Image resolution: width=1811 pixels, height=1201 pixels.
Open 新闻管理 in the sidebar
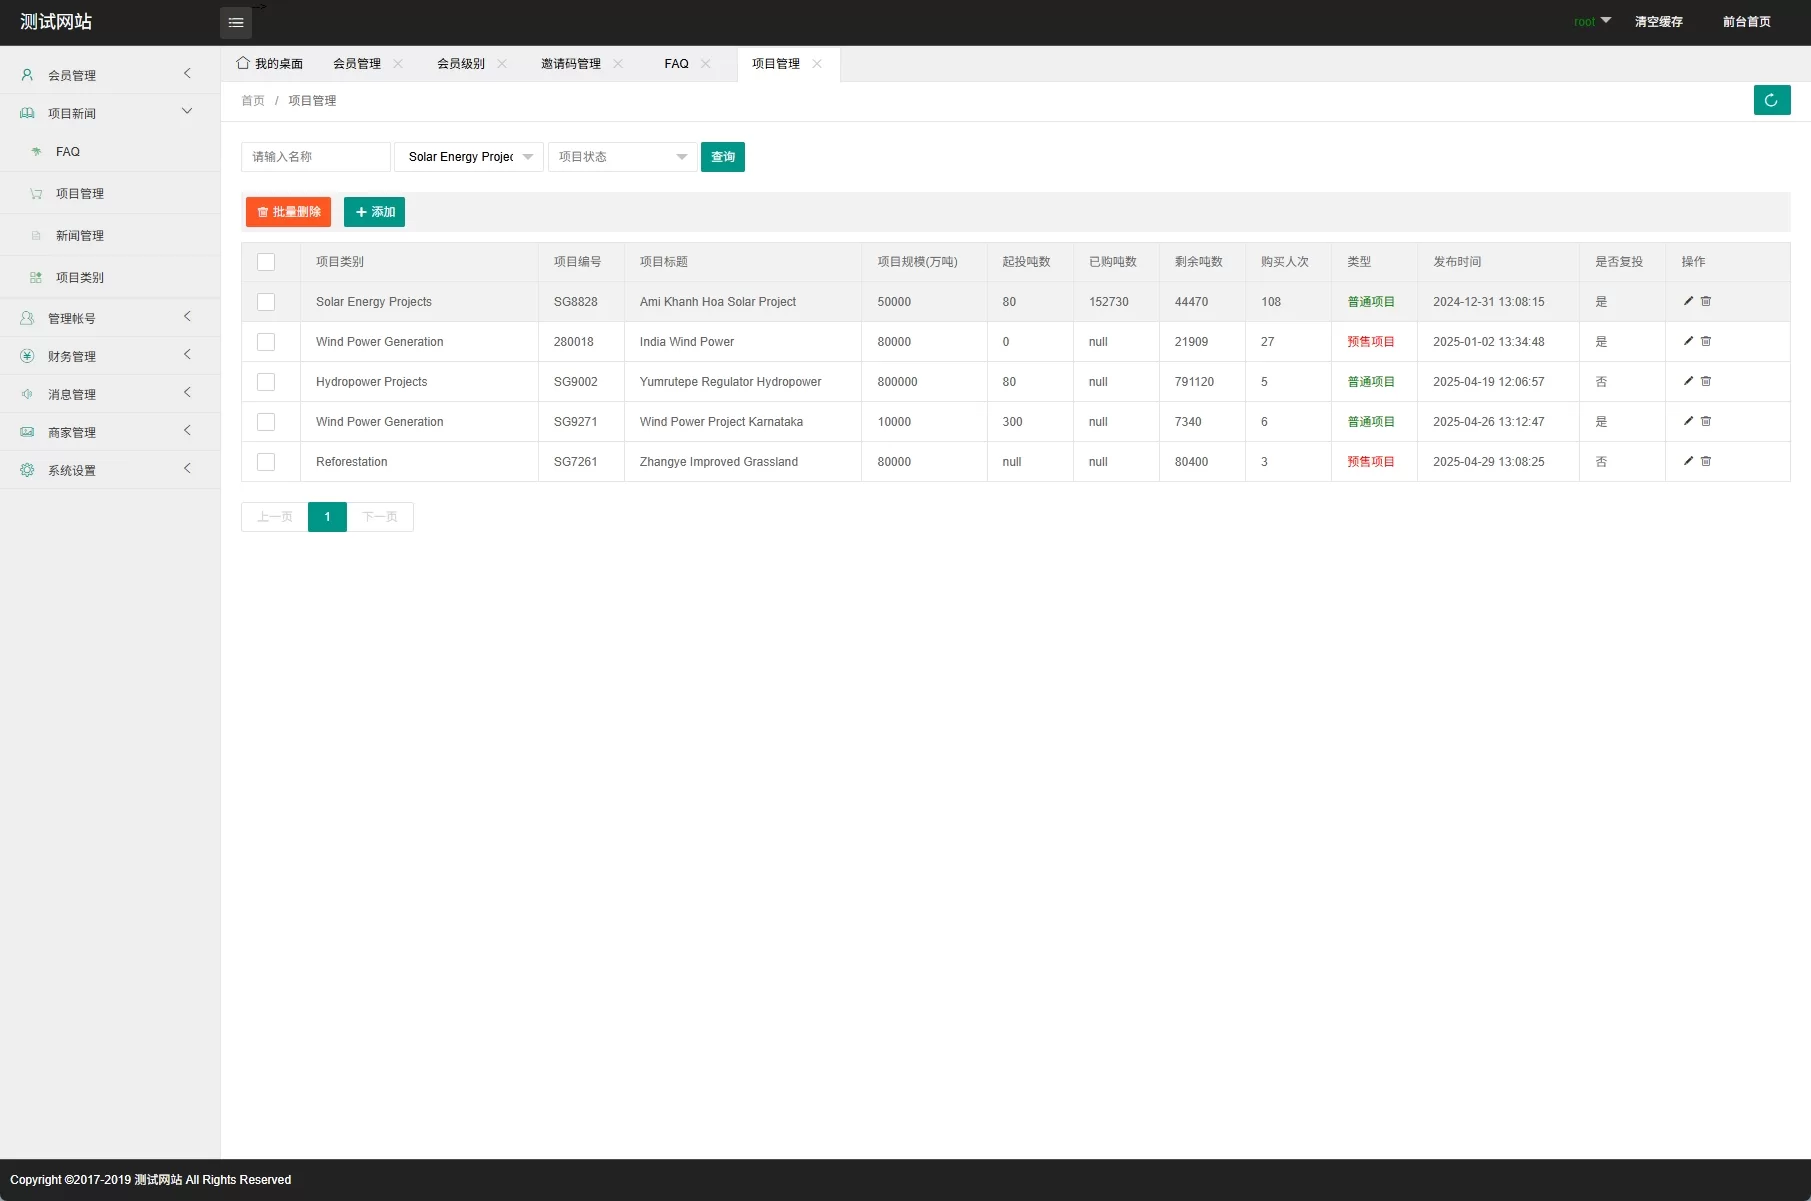point(80,236)
